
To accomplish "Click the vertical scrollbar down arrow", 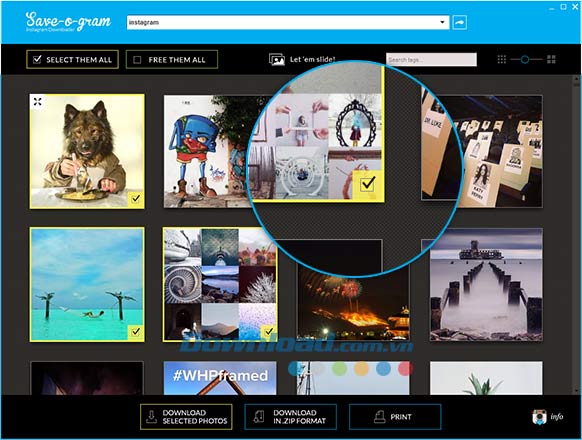I will tap(576, 391).
